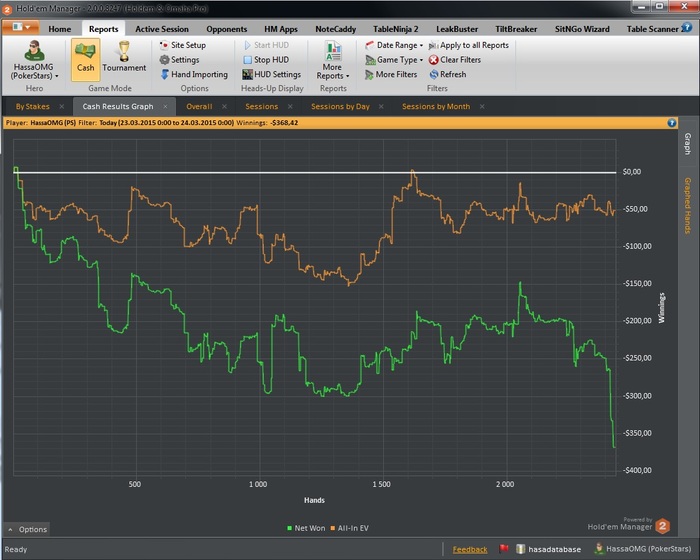Image resolution: width=700 pixels, height=560 pixels.
Task: Refresh the report
Action: 448,75
